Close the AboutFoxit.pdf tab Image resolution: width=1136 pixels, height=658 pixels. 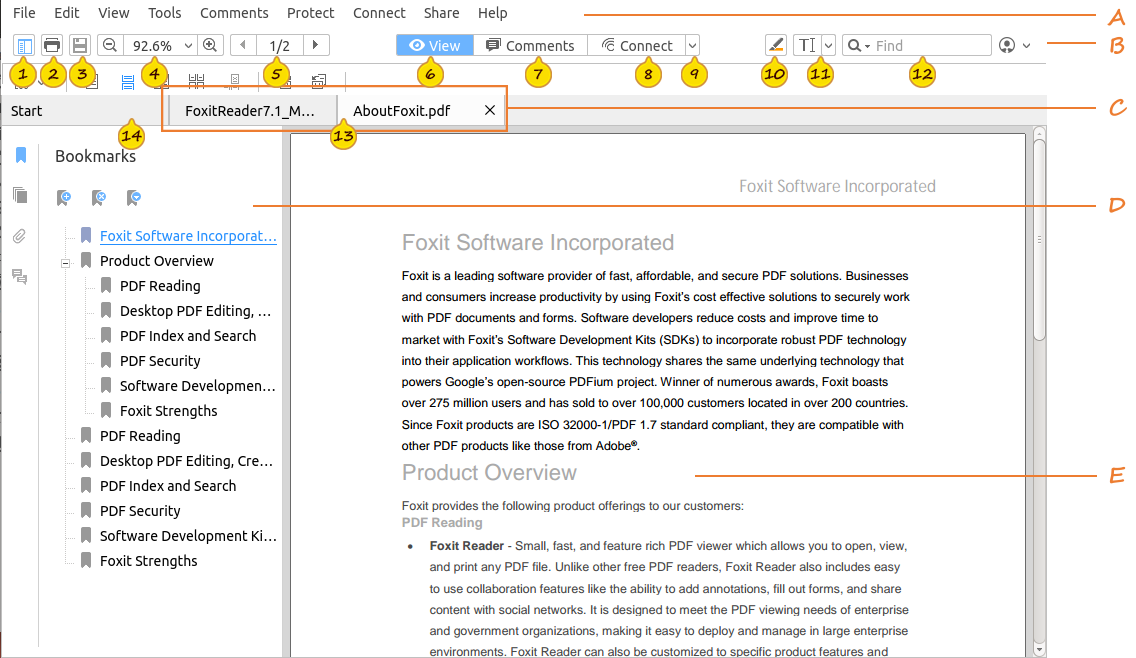490,110
